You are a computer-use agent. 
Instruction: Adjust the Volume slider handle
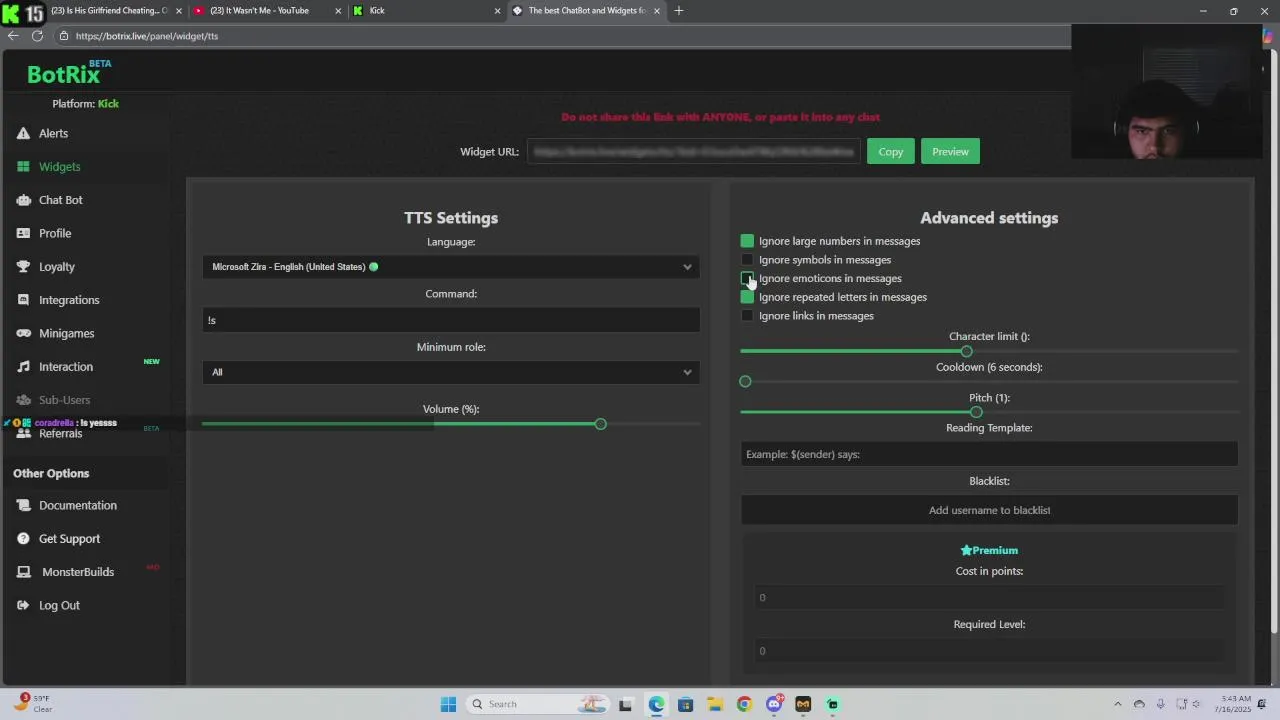600,425
